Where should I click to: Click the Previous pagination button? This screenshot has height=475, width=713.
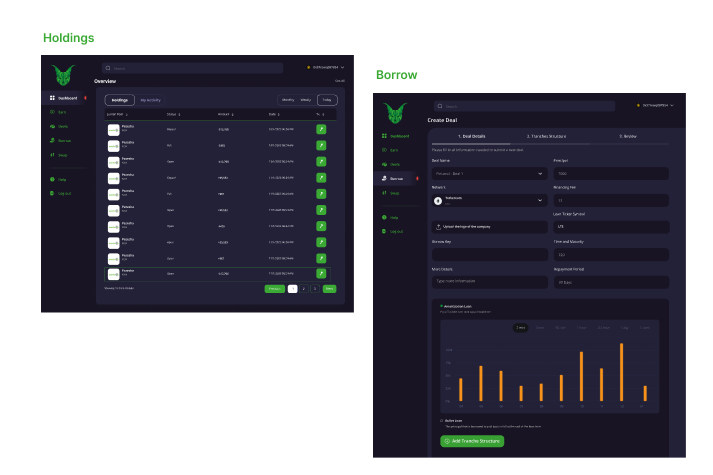click(x=274, y=288)
